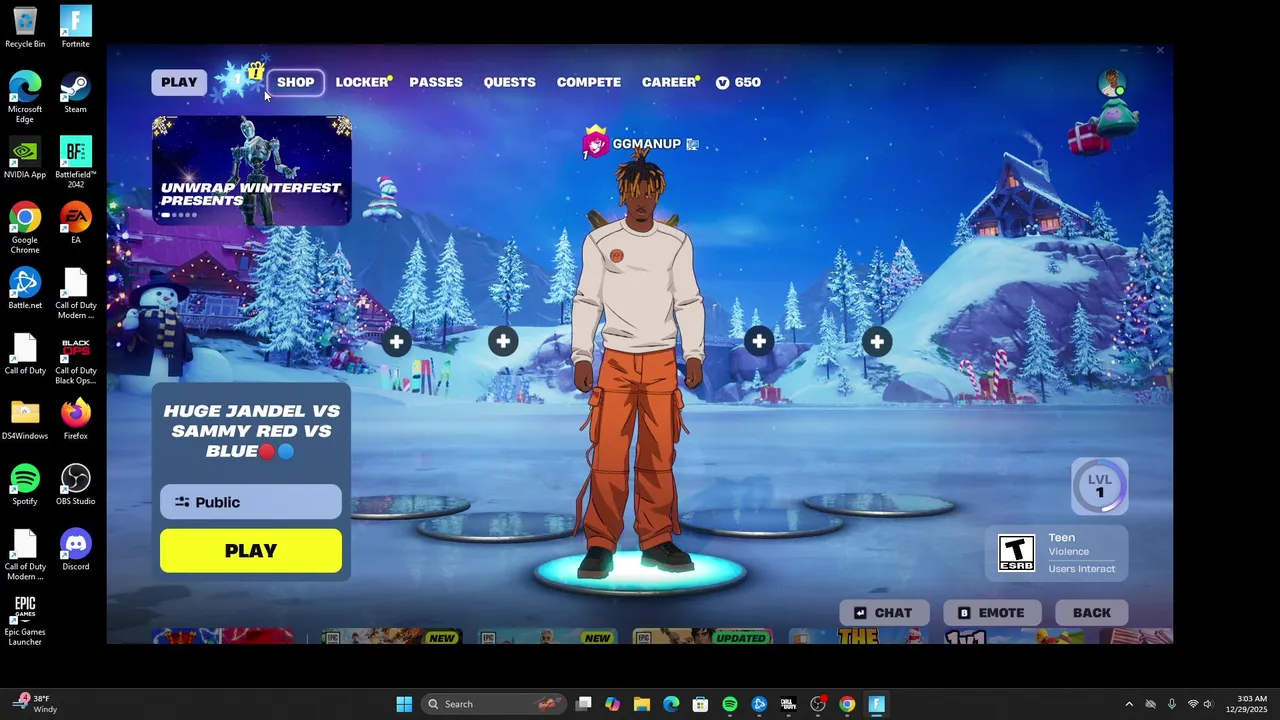Image resolution: width=1280 pixels, height=720 pixels.
Task: Select the PLAY tab in top navigation
Action: click(x=179, y=82)
